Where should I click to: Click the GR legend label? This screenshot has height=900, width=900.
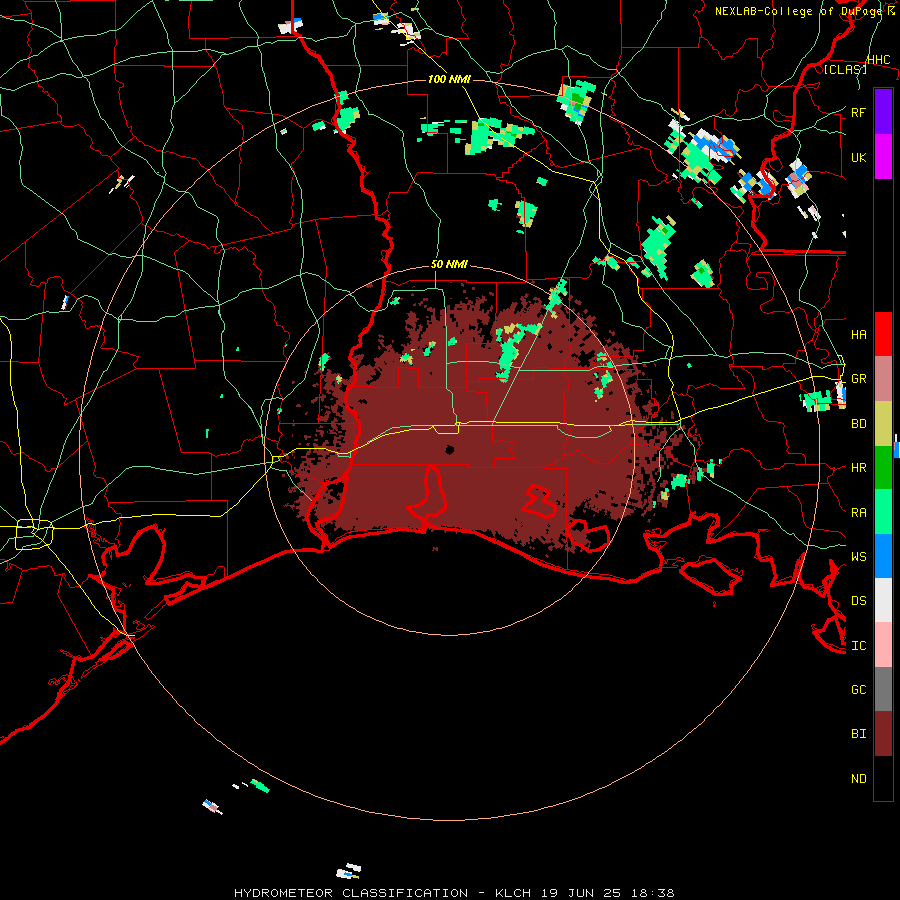point(858,379)
